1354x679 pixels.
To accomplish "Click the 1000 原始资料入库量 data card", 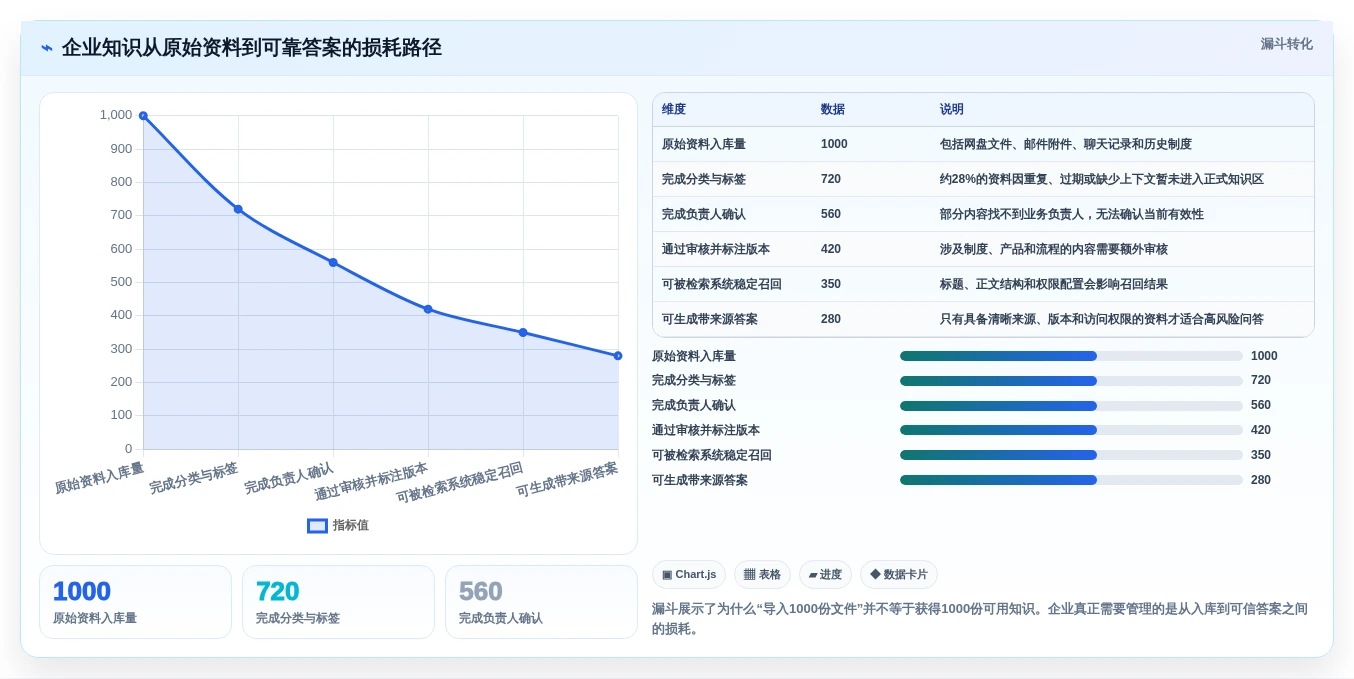I will point(135,602).
